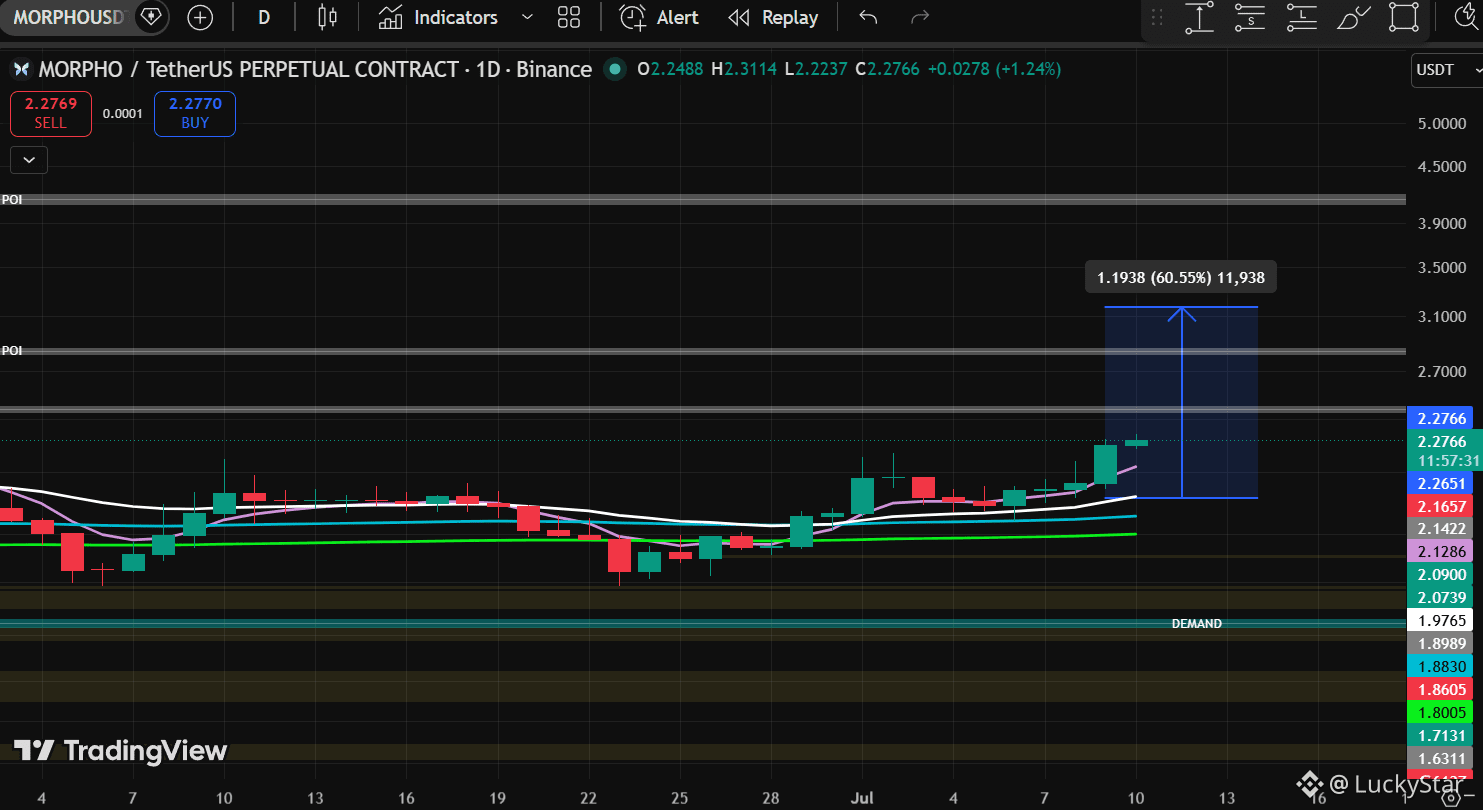Click the Jul label on time axis
Viewport: 1483px width, 810px height.
pos(862,798)
